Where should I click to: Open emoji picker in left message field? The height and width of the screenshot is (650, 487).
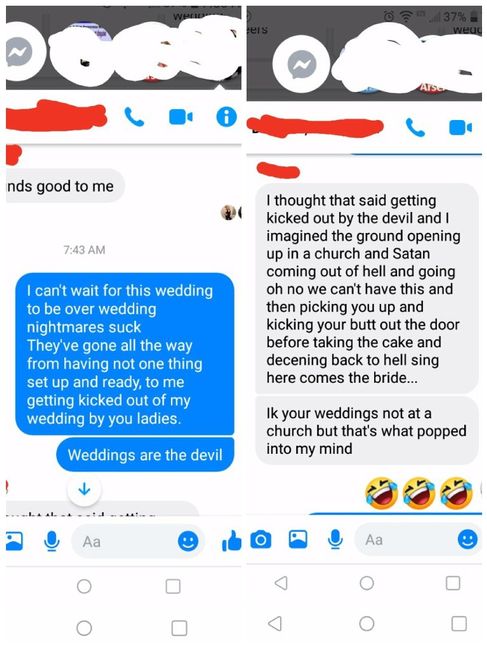188,541
